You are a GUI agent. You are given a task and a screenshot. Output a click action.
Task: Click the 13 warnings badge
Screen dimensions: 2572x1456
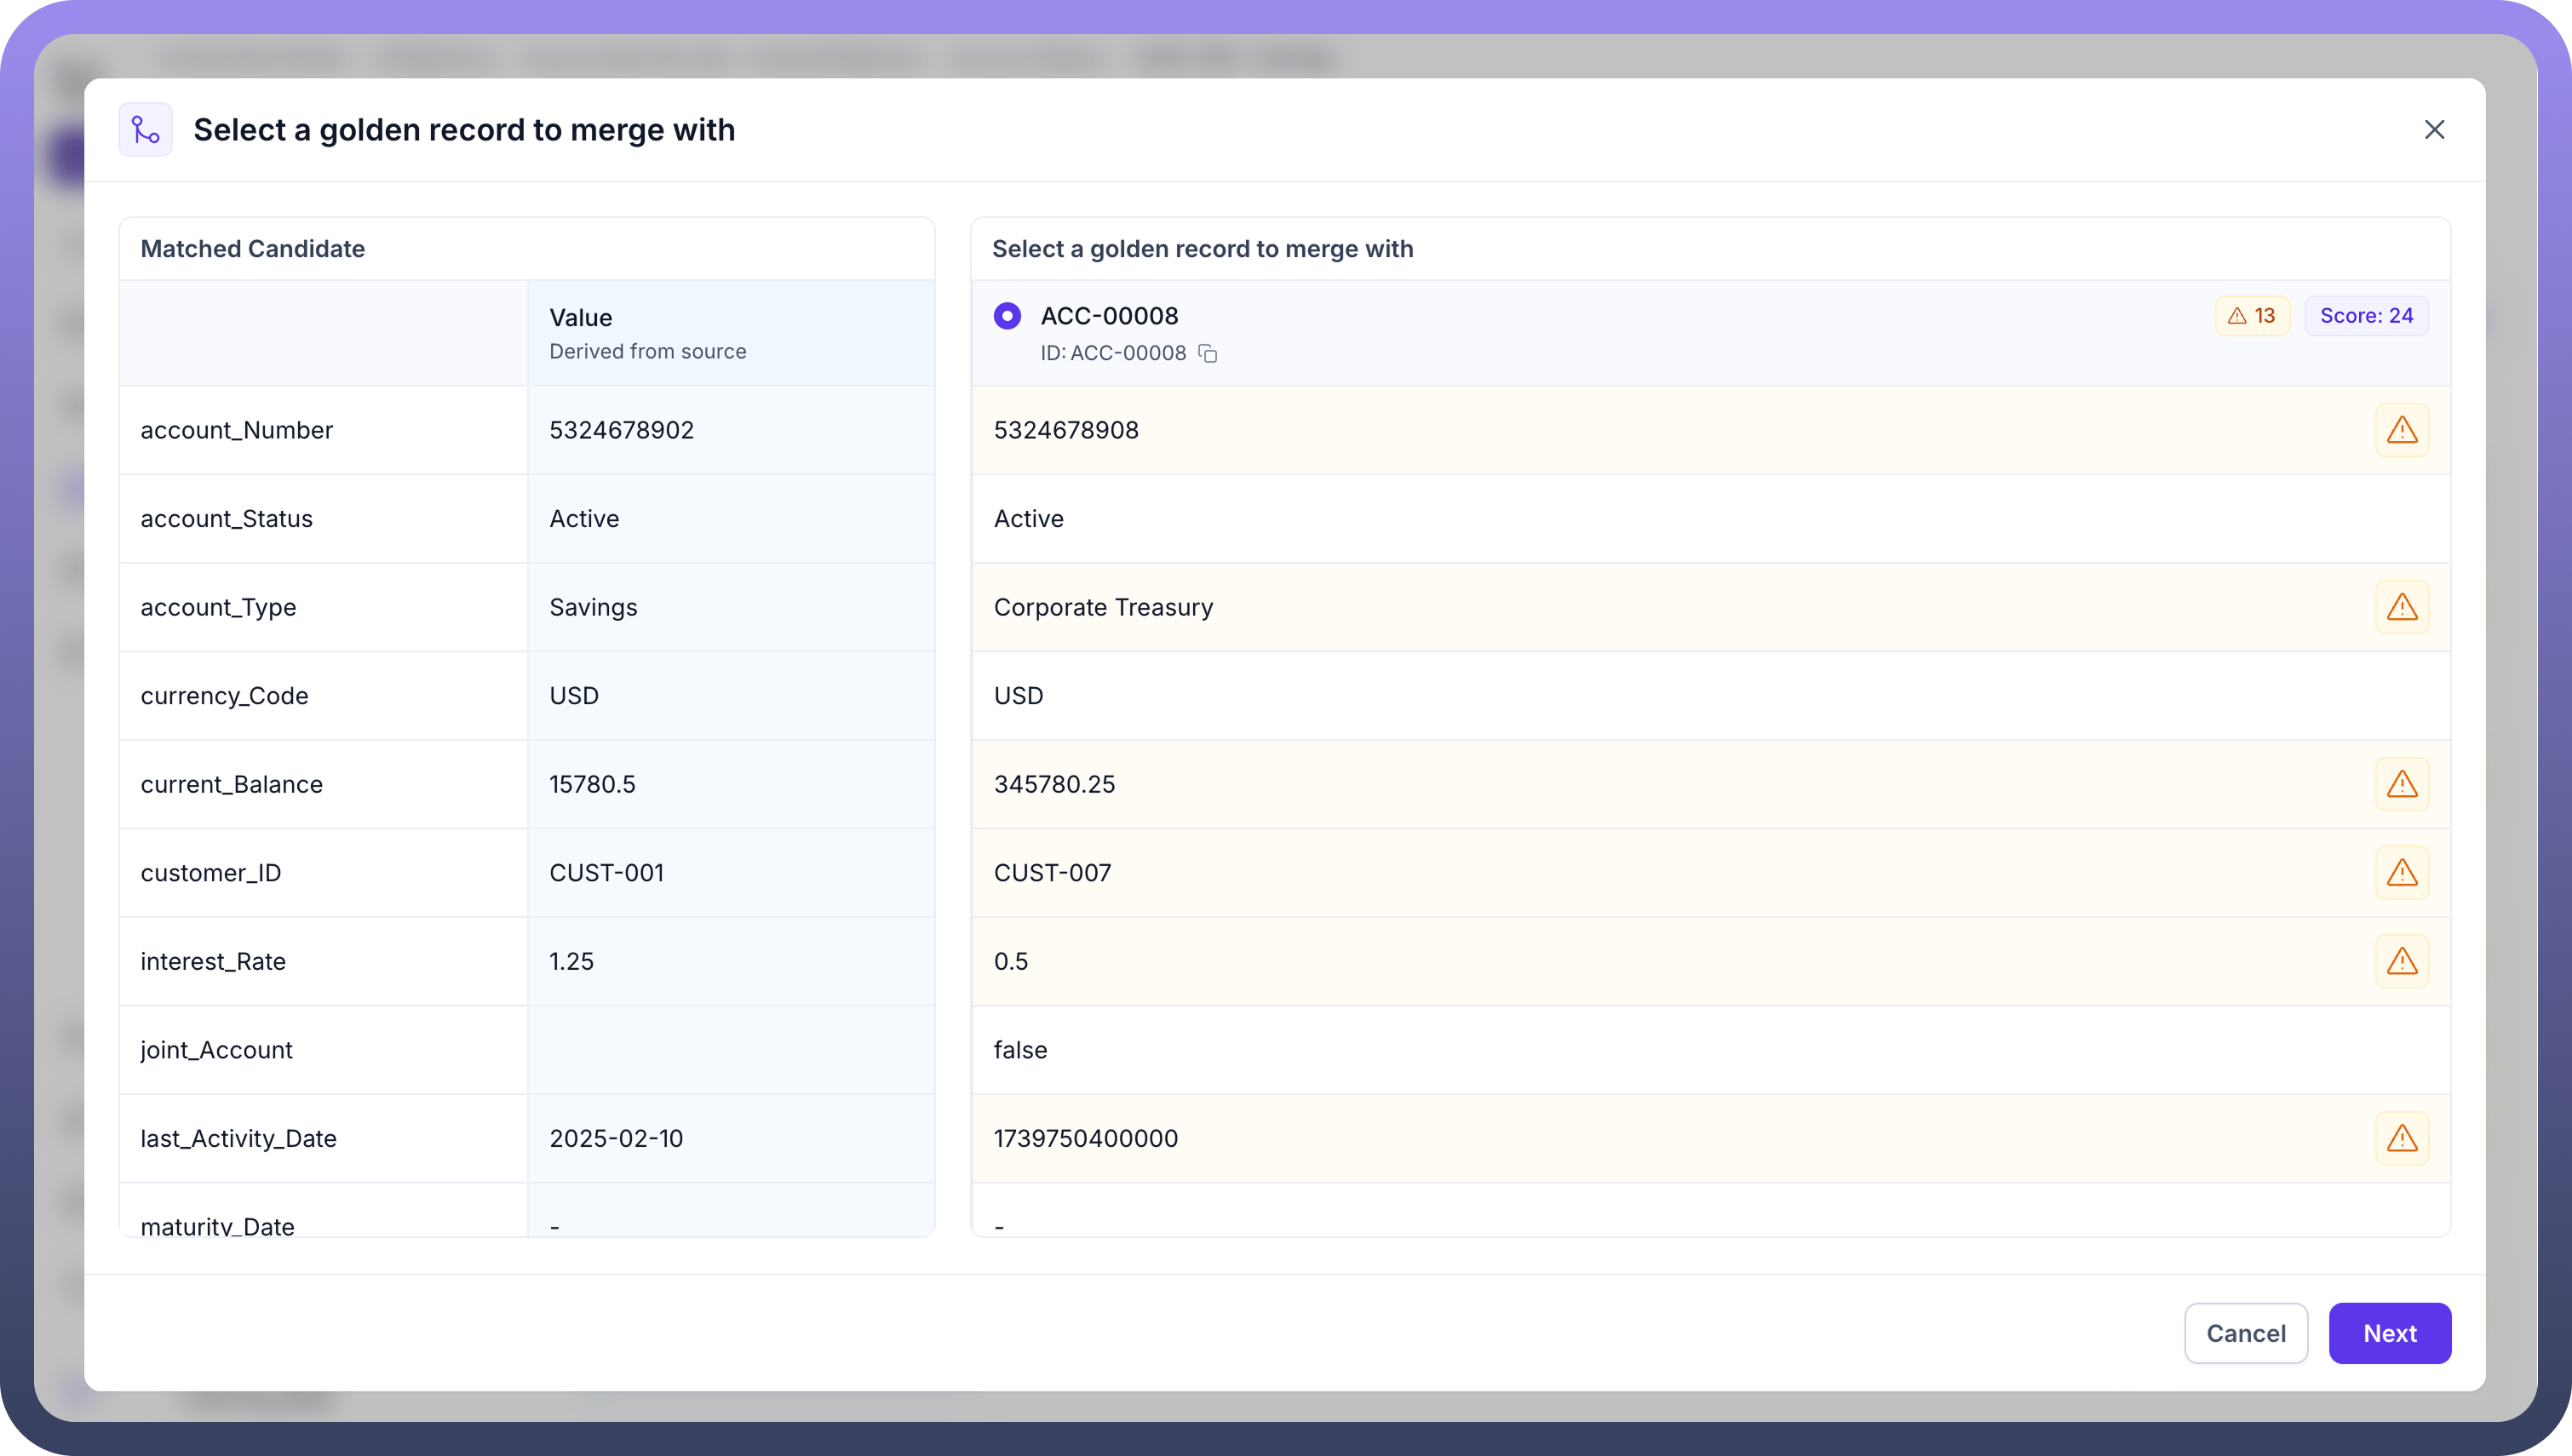point(2252,316)
